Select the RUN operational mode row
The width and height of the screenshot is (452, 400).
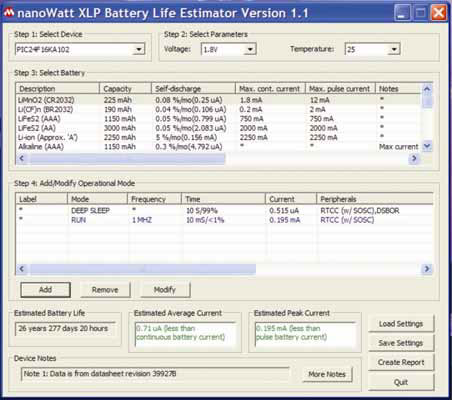click(224, 220)
